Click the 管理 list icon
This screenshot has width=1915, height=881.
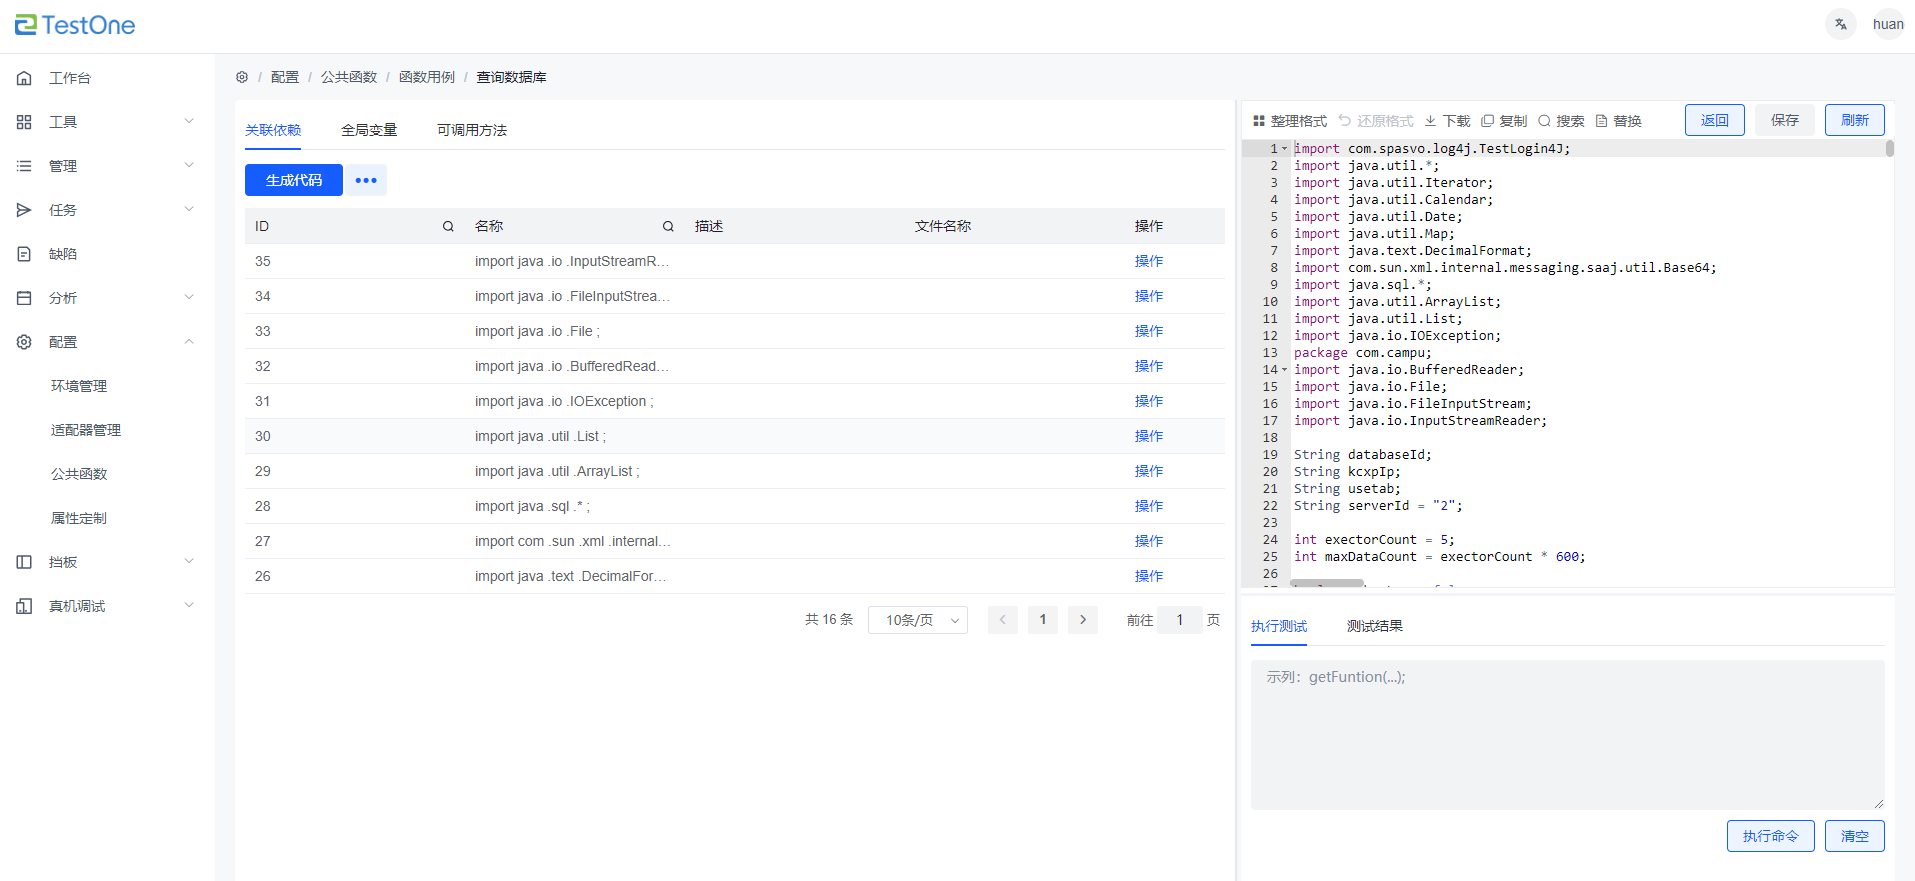(x=24, y=166)
